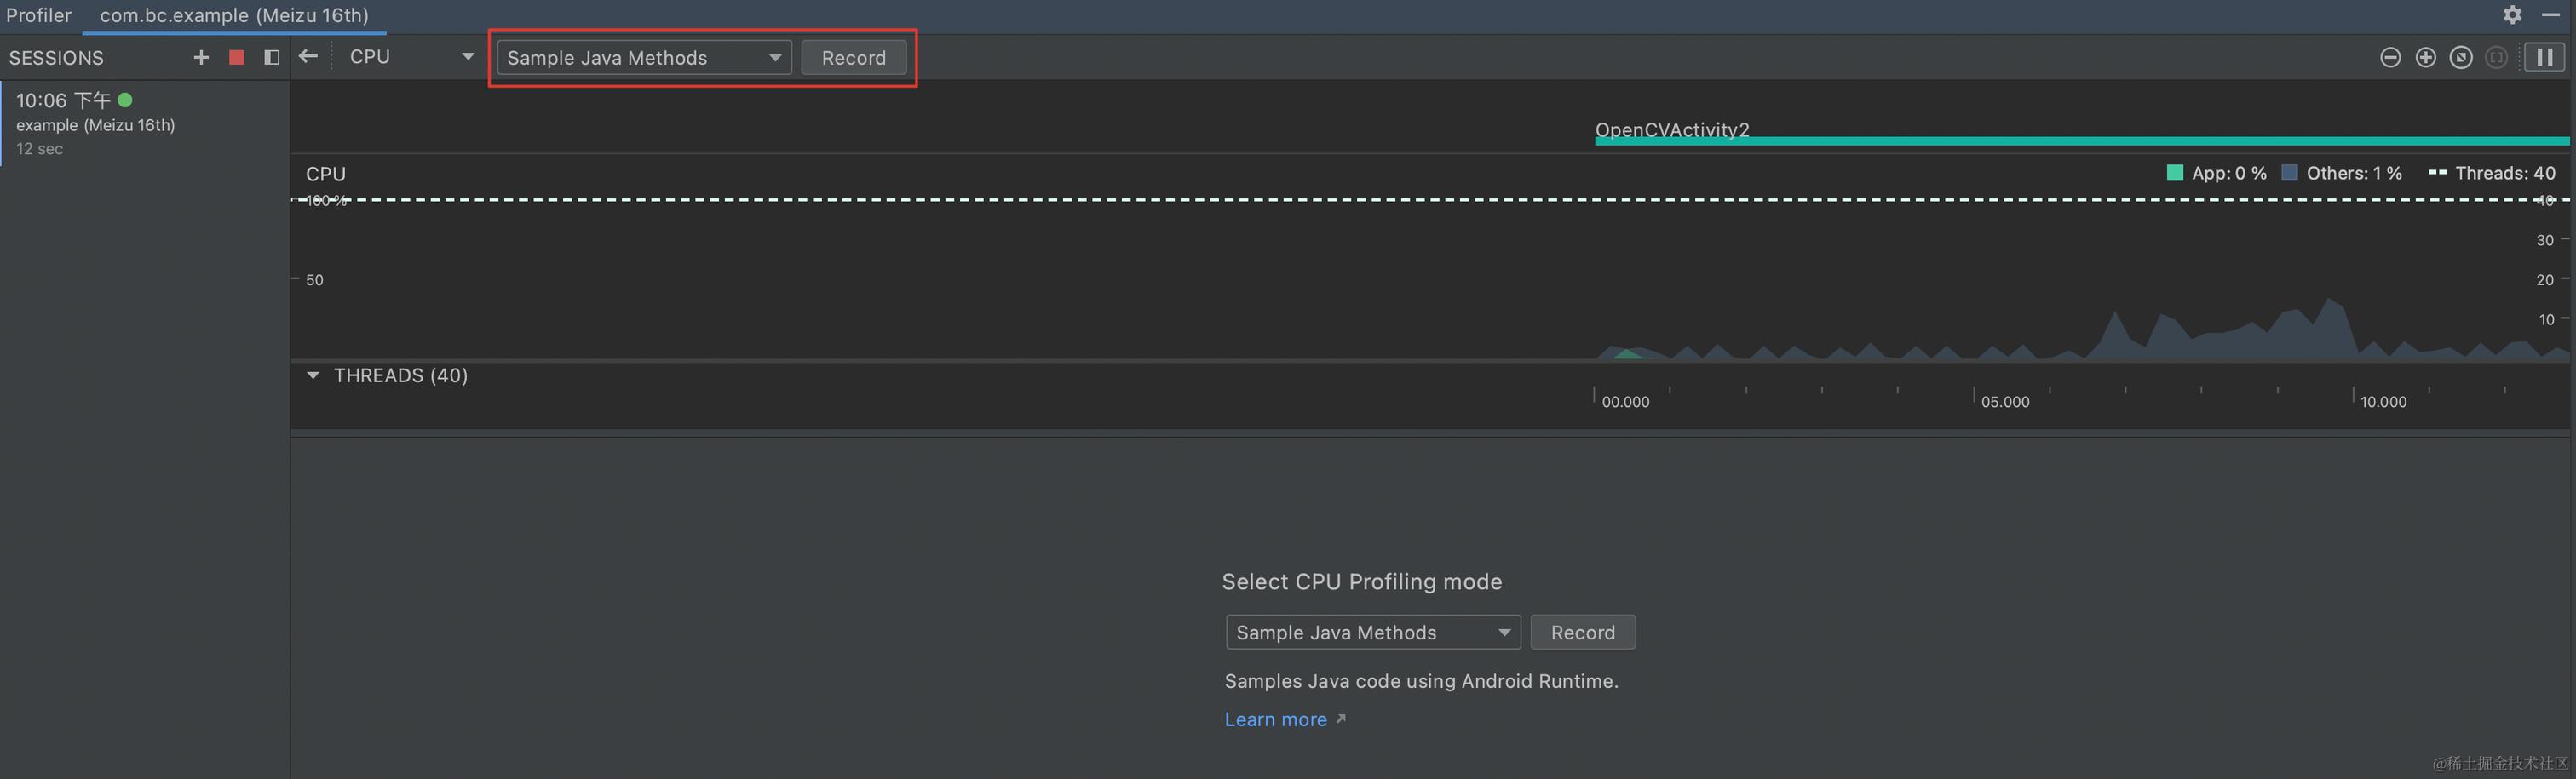
Task: Click the Record button in the toolbar
Action: point(853,58)
